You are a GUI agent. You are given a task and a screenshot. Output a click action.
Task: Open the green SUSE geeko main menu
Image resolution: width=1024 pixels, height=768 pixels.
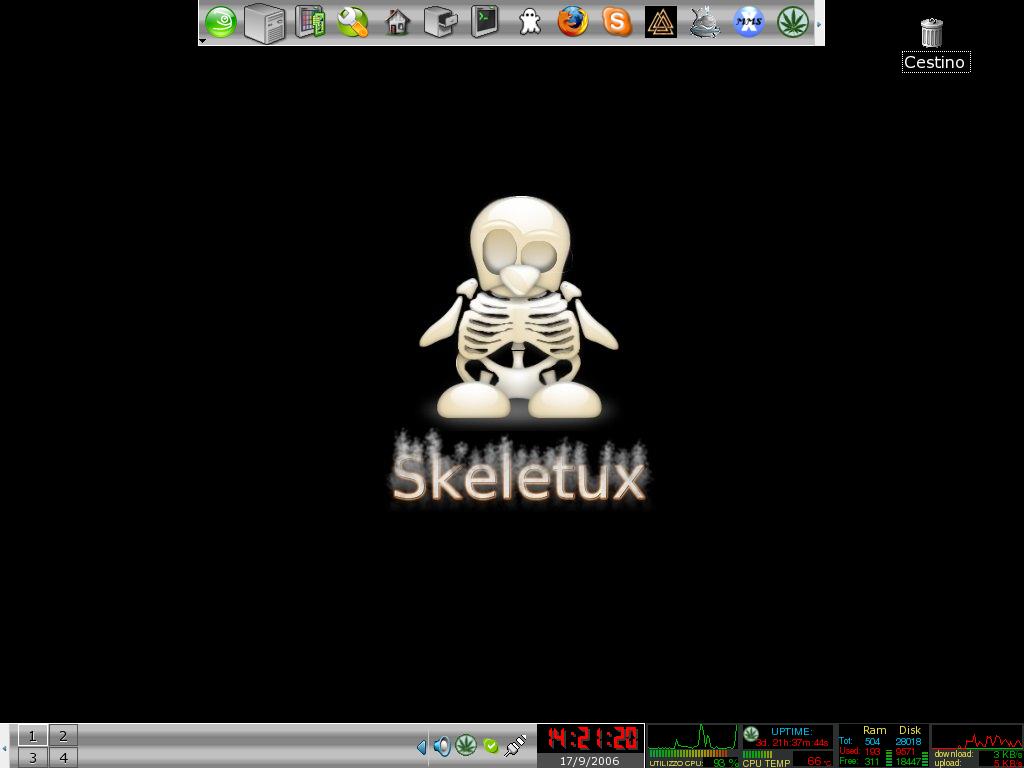click(221, 22)
